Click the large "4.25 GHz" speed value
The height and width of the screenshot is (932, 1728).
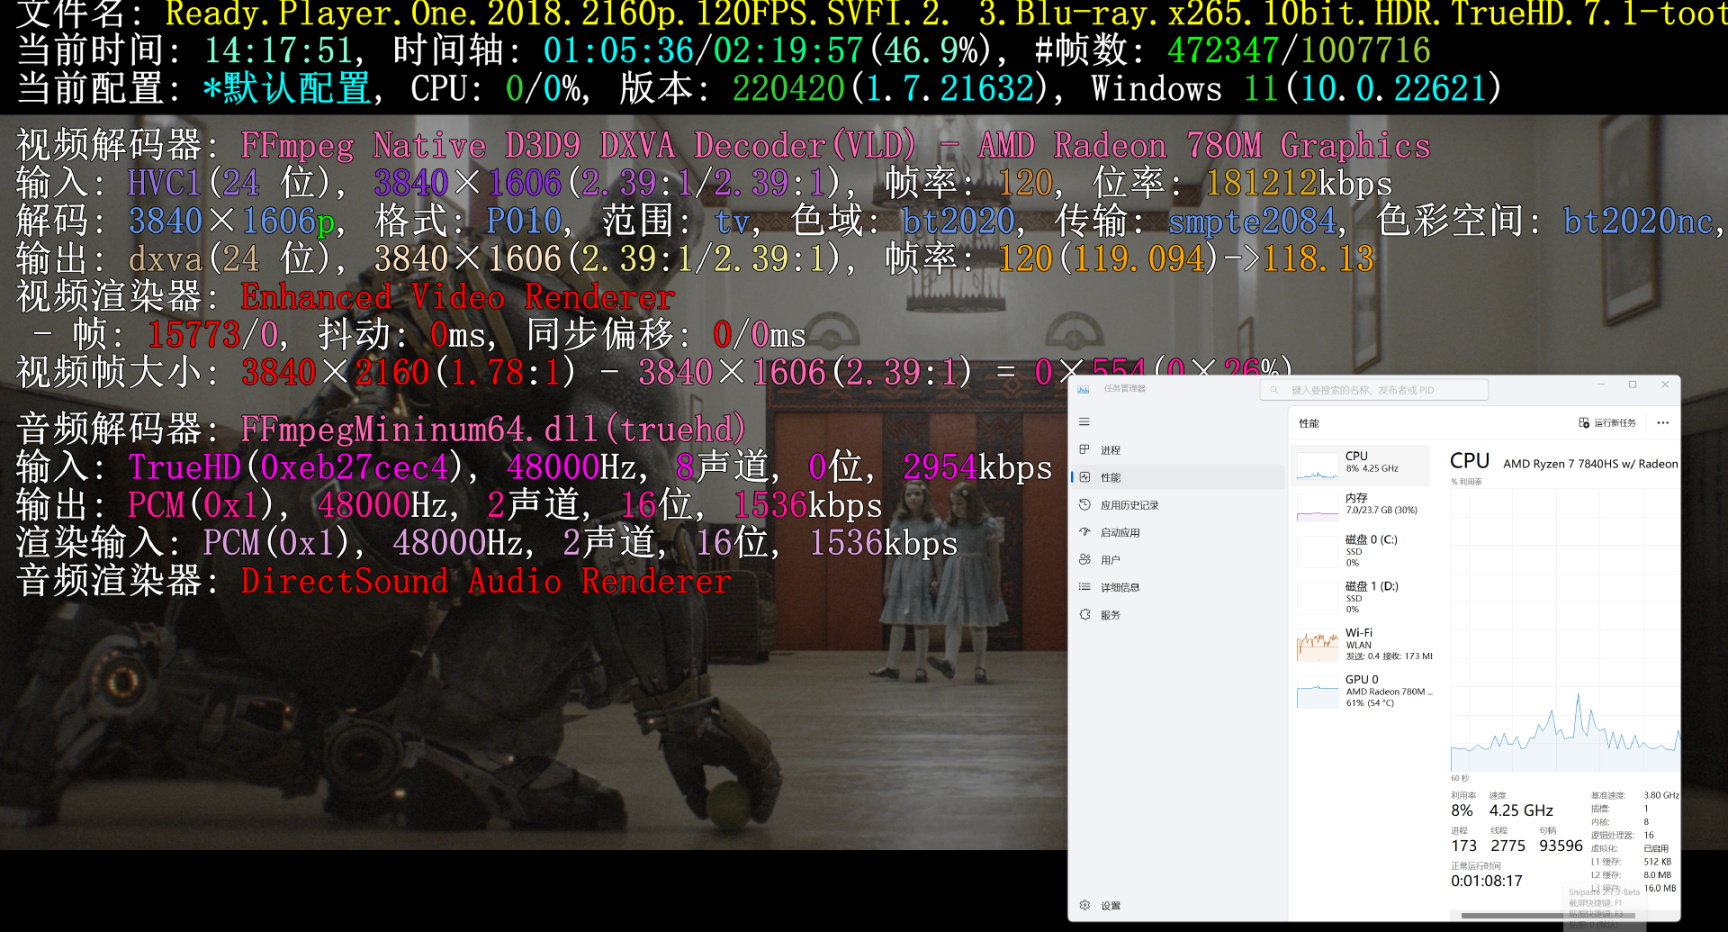click(x=1521, y=811)
